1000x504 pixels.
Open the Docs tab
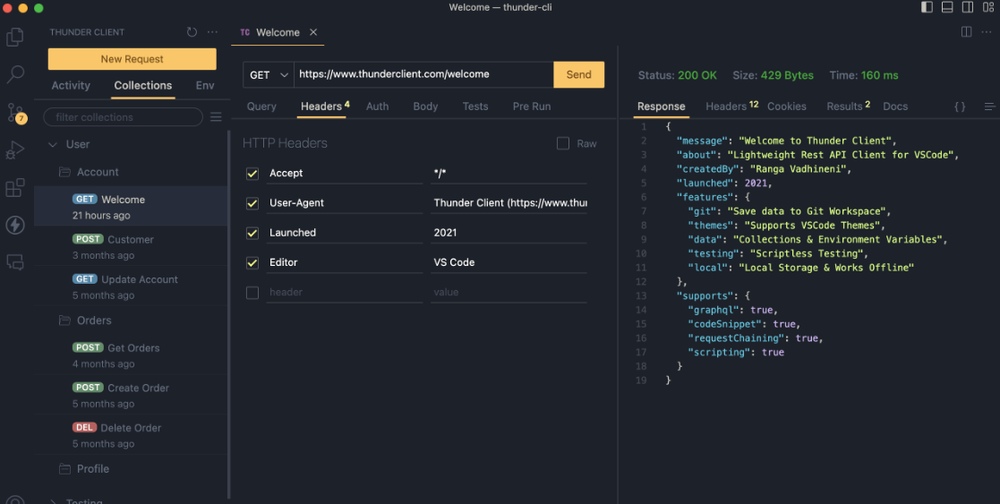point(895,107)
